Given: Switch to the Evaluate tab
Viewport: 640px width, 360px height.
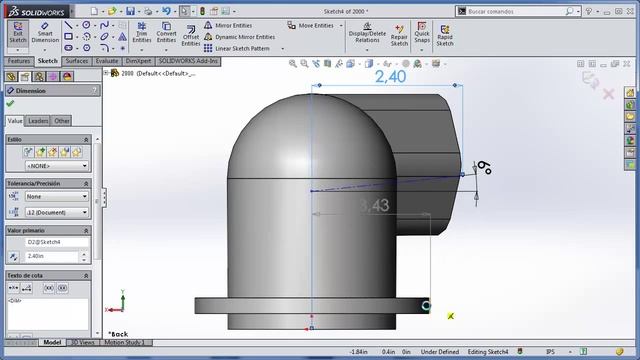Looking at the screenshot, I should [107, 61].
